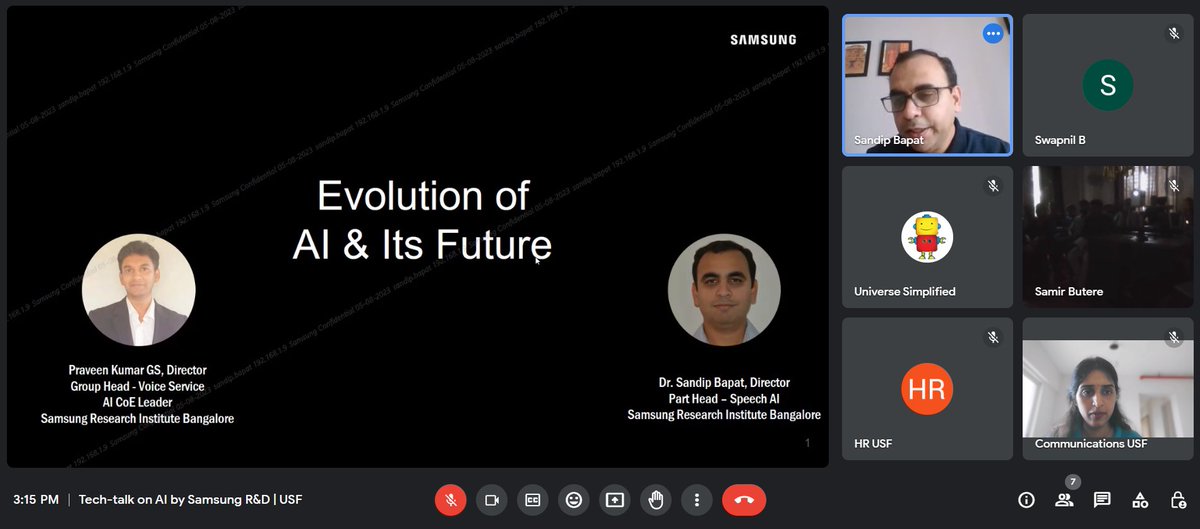The width and height of the screenshot is (1200, 529).
Task: Open the chat with everyone panel
Action: tap(1102, 499)
